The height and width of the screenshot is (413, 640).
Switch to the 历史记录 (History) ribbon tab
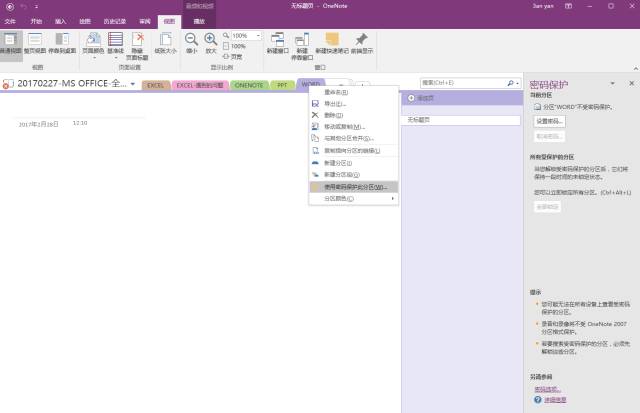coord(114,21)
